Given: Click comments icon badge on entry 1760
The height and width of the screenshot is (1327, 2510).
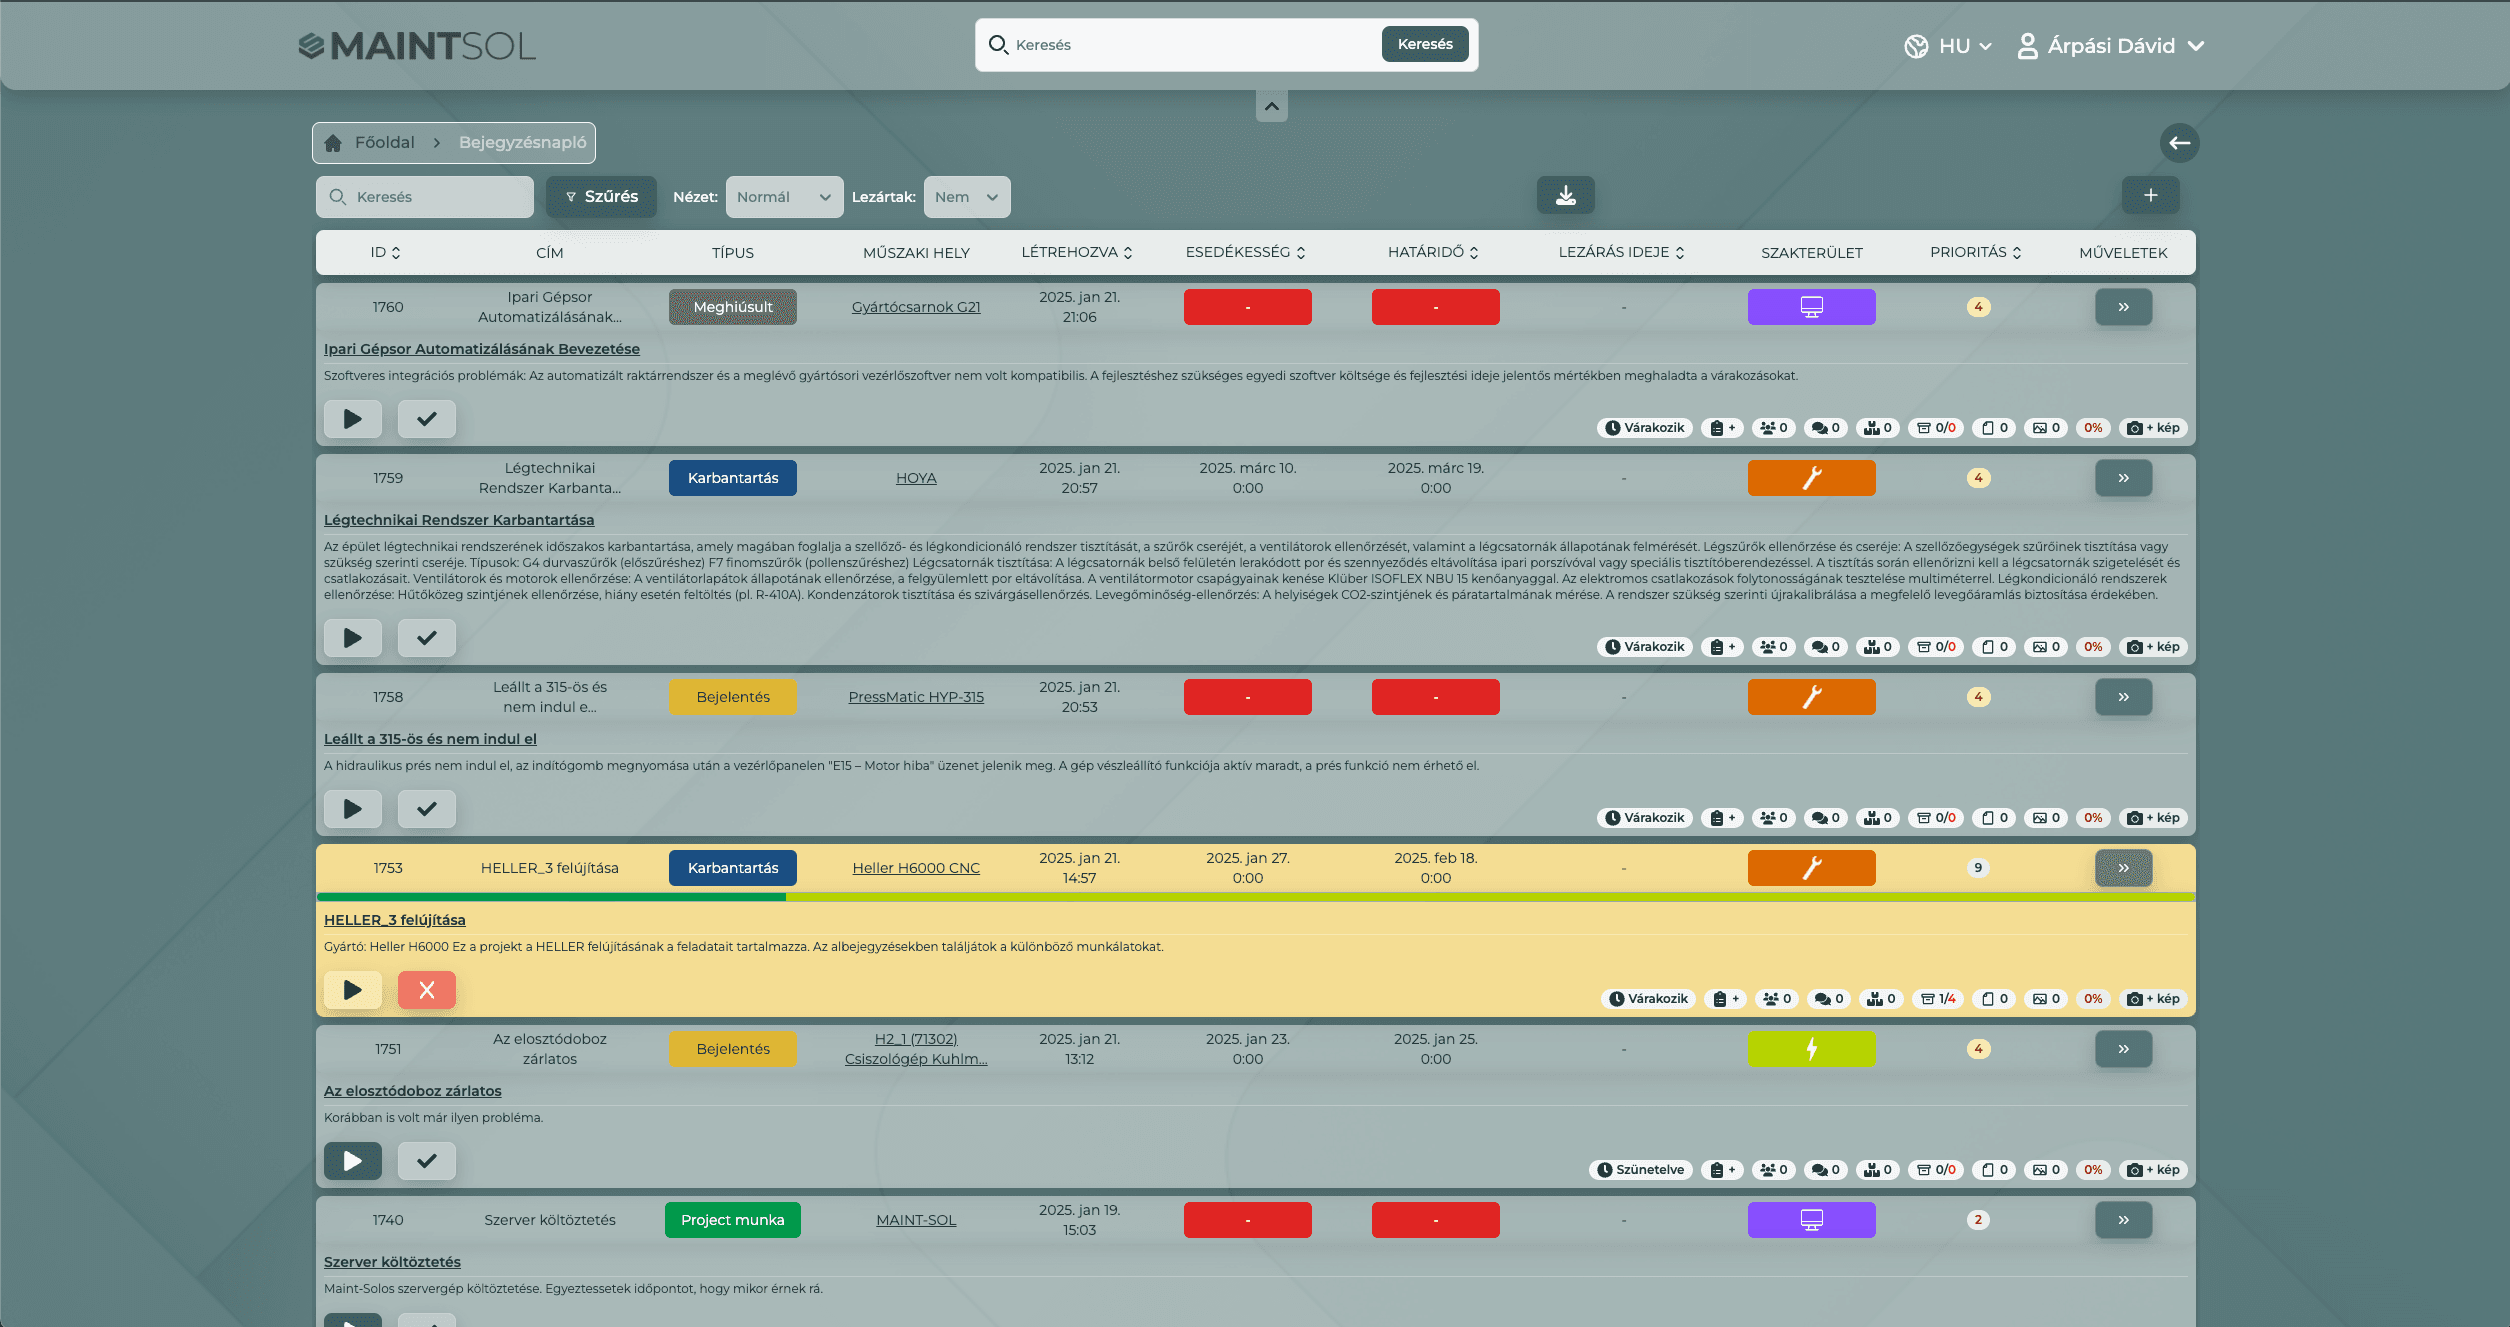Looking at the screenshot, I should click(x=1826, y=428).
